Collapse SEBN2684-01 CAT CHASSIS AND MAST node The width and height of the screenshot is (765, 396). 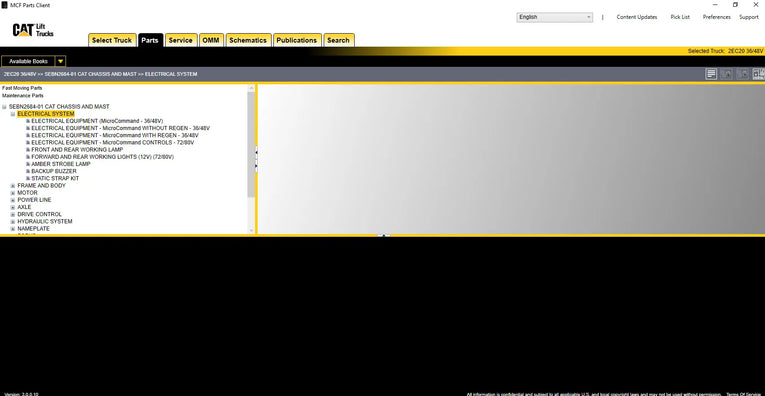(4, 107)
